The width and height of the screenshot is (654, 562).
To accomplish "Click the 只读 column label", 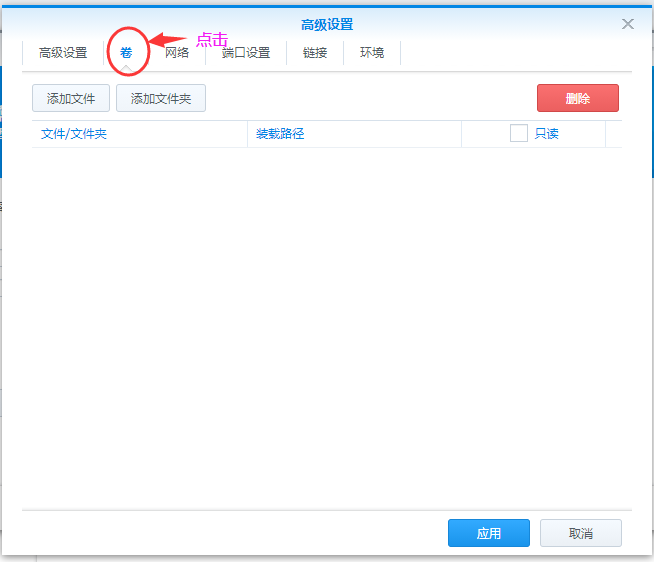I will point(546,134).
